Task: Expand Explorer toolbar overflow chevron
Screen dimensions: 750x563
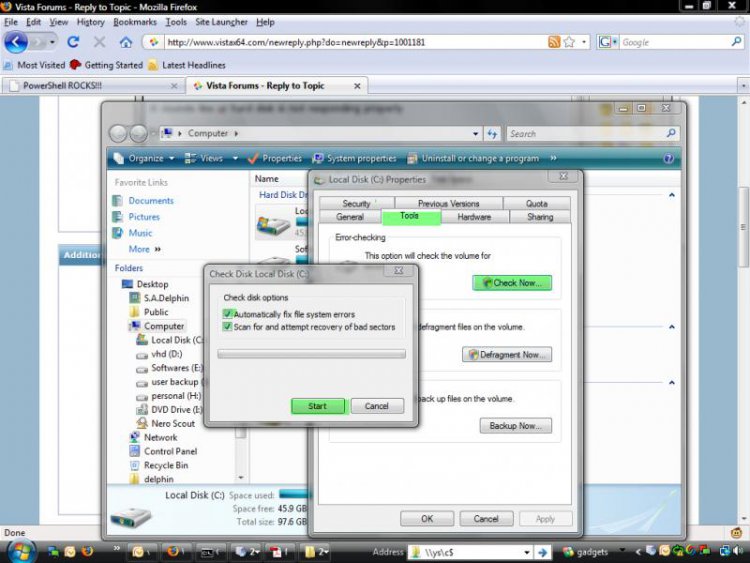Action: click(553, 158)
